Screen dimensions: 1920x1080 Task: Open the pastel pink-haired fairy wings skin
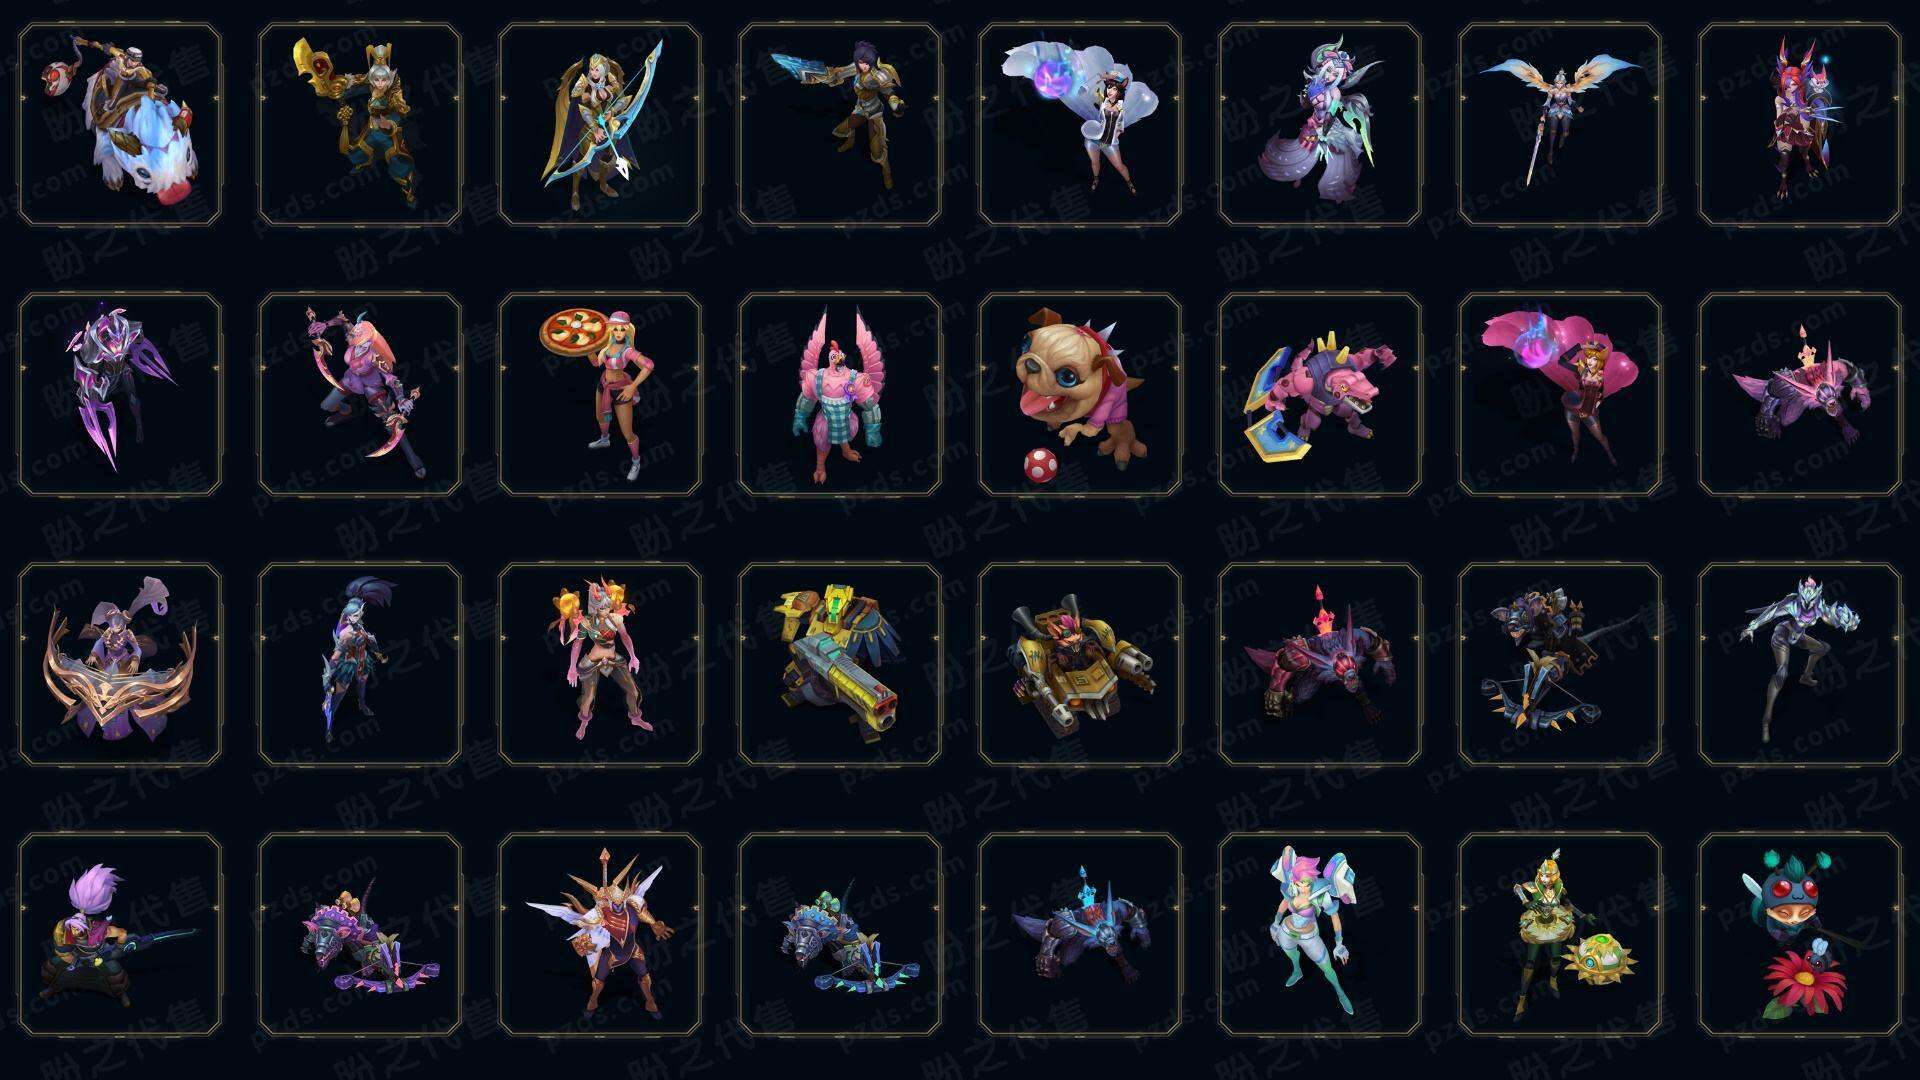[1320, 934]
